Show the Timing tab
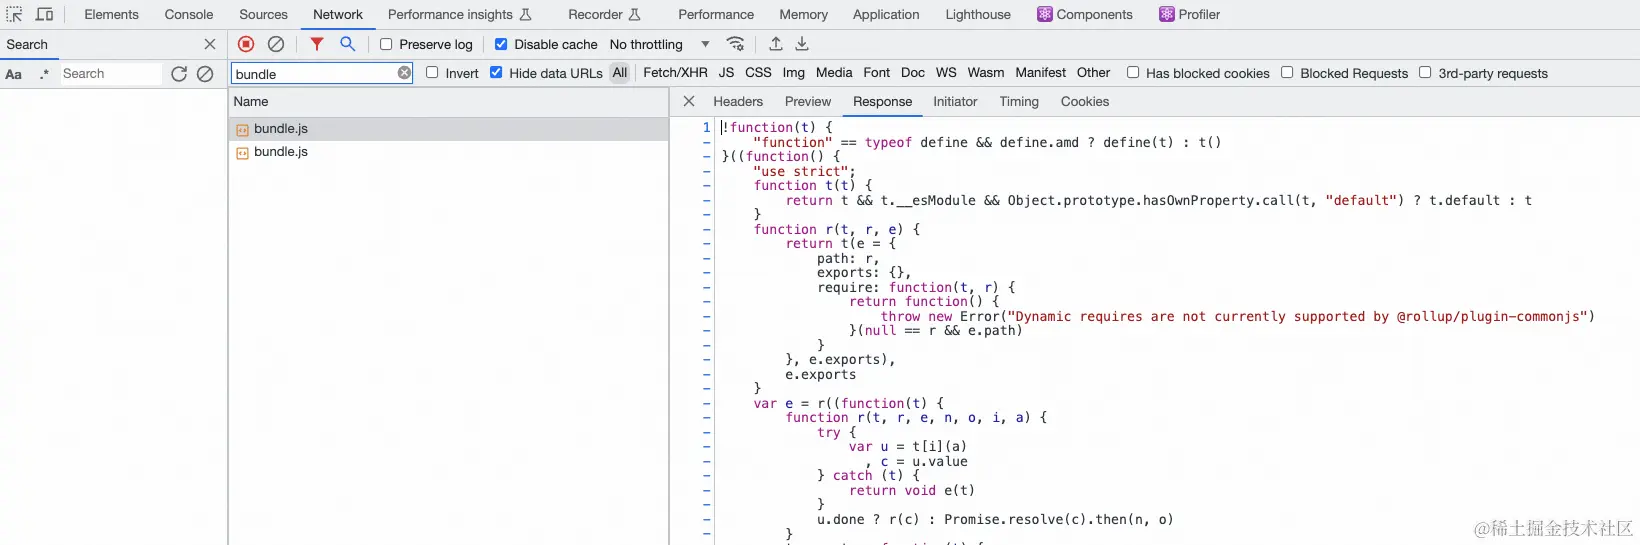 coord(1019,101)
